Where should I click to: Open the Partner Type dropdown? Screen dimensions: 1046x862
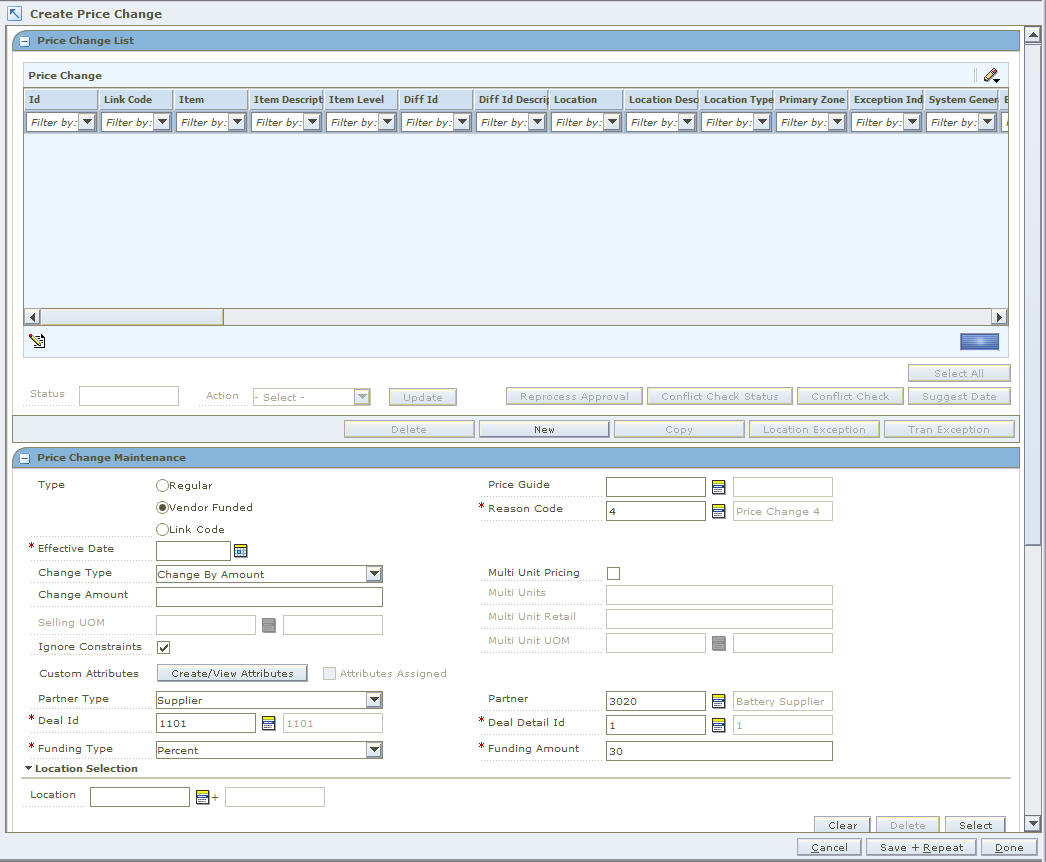374,700
